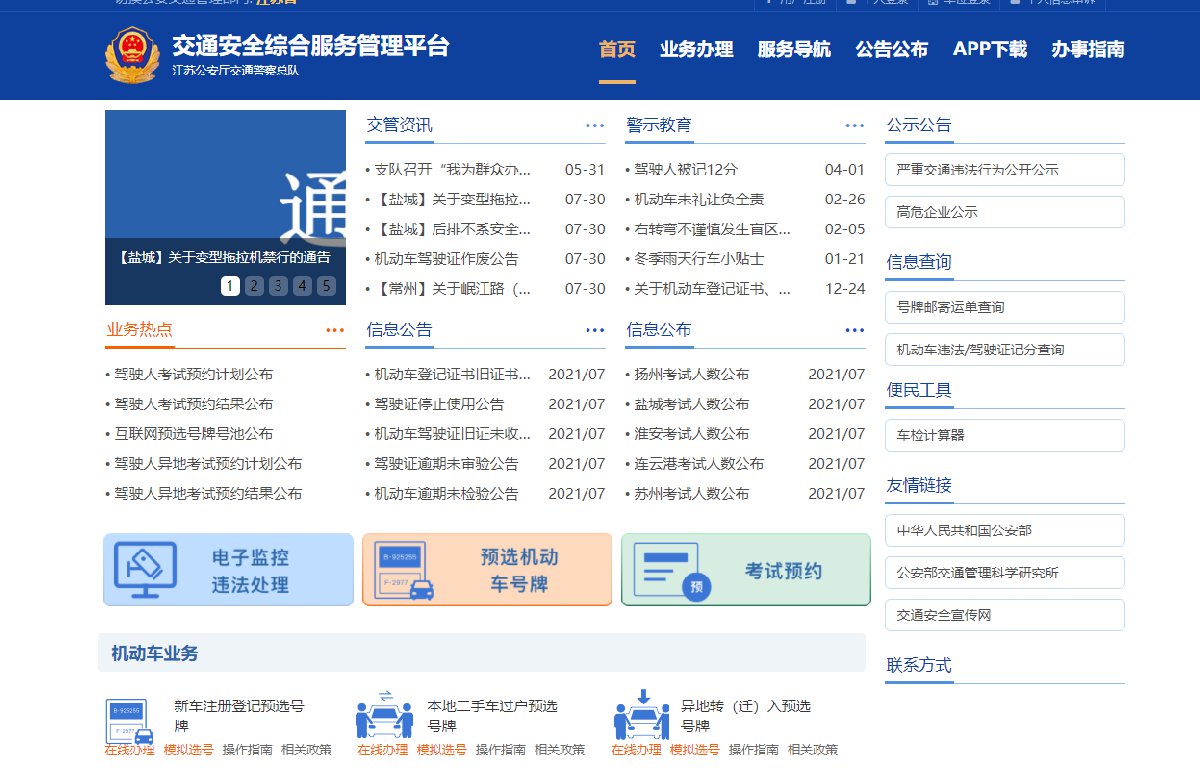The image size is (1200, 779).
Task: Click the 车检计算器 tool button
Action: coord(1004,436)
